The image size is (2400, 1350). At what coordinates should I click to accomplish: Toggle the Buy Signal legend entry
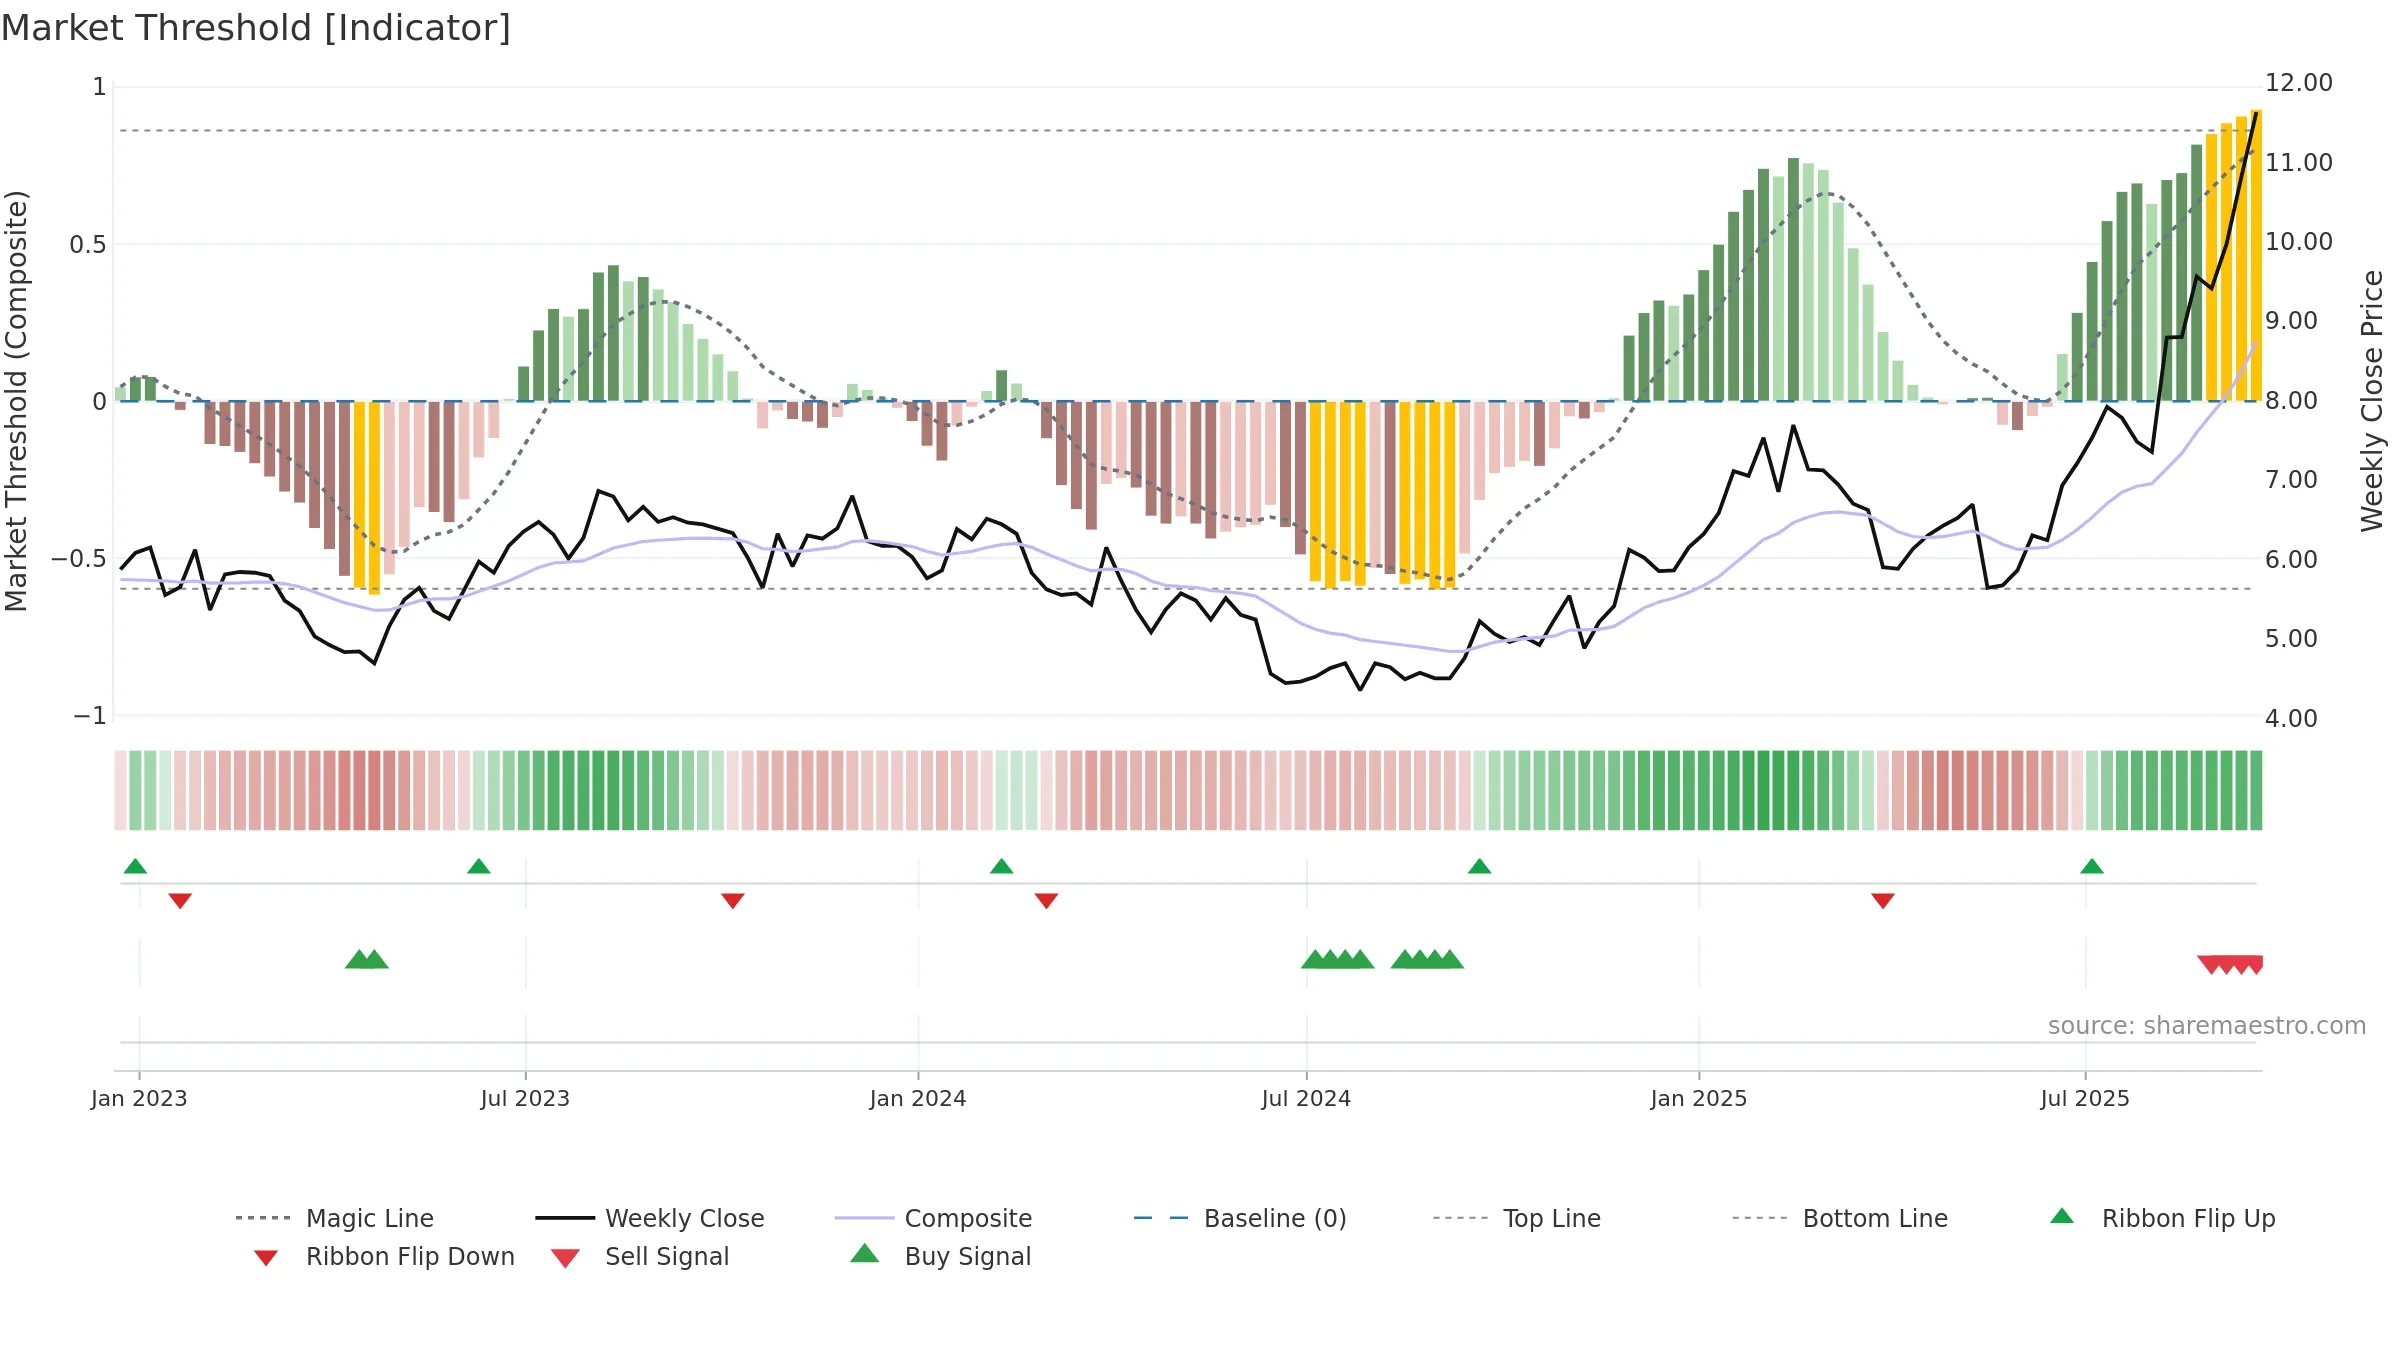click(940, 1256)
